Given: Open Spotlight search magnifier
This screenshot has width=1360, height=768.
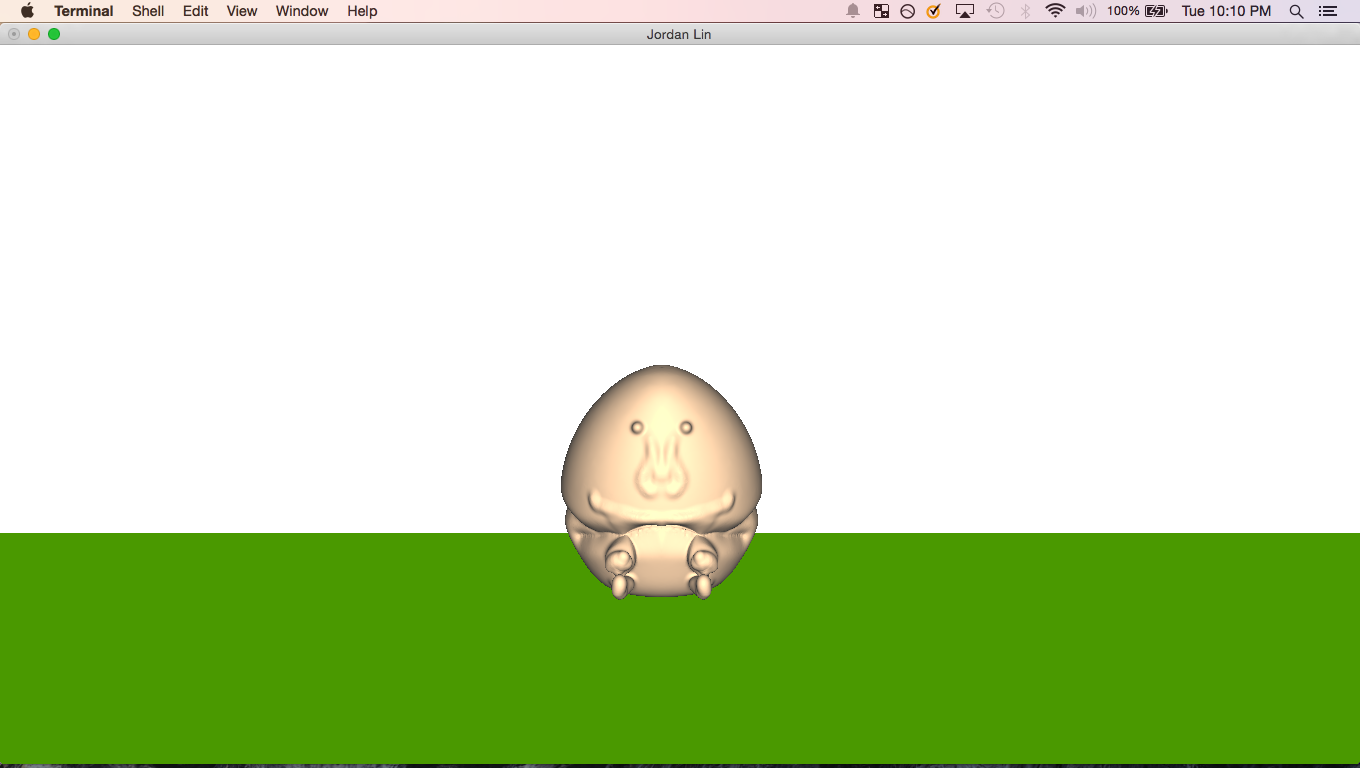Looking at the screenshot, I should click(x=1297, y=11).
